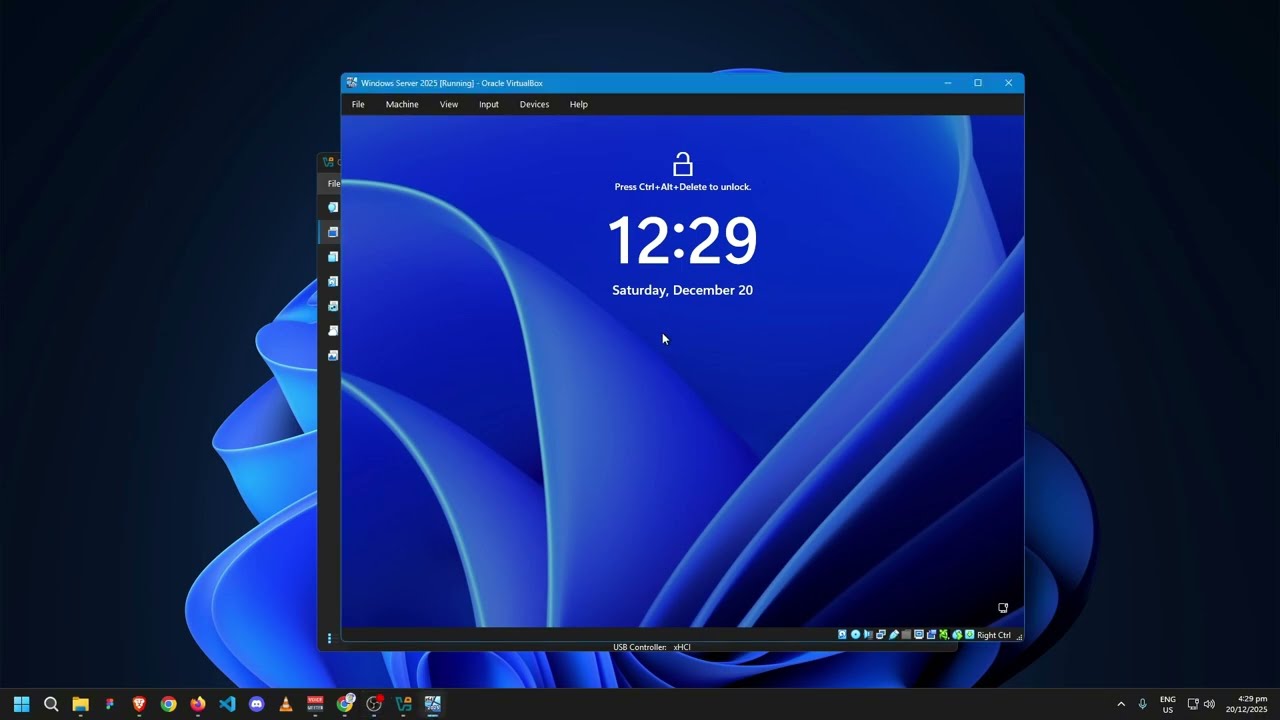The height and width of the screenshot is (720, 1280).
Task: Show hidden system tray icons
Action: coord(1121,704)
